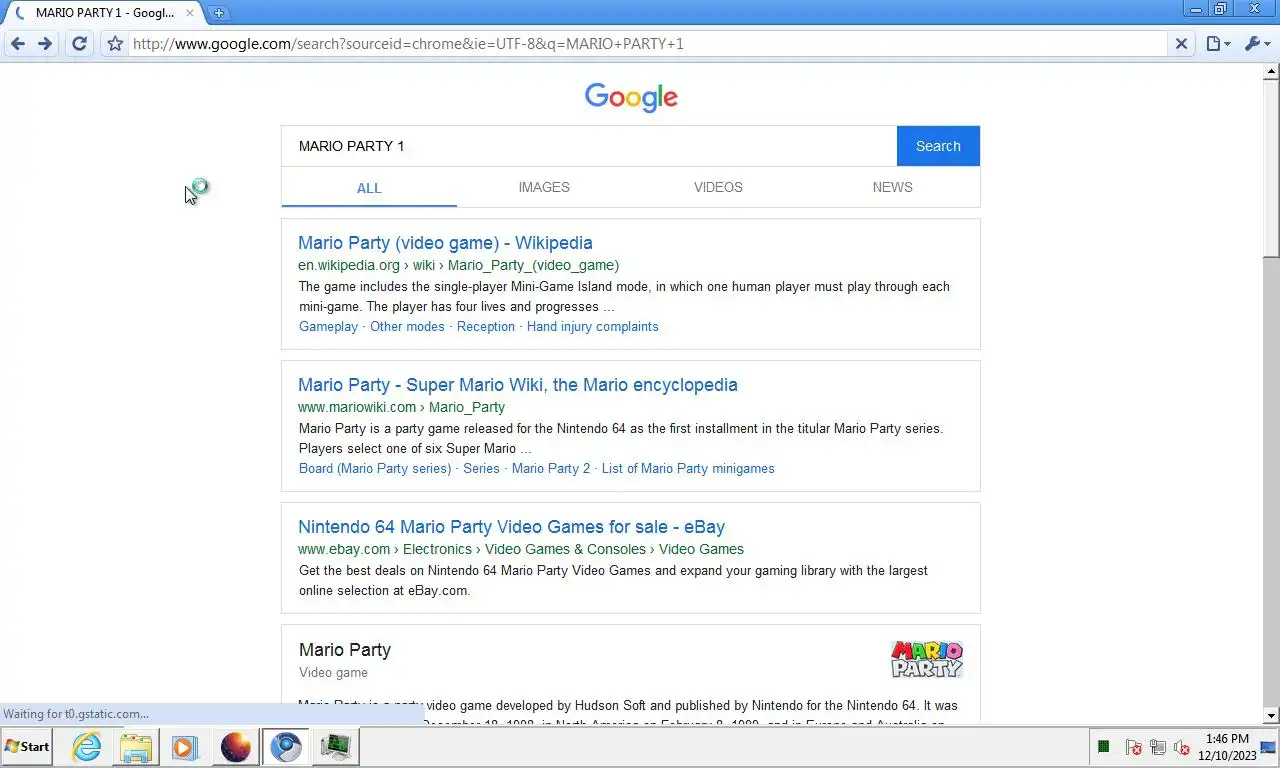Open Nintendo 64 Mario Party eBay result
The image size is (1280, 768).
[512, 527]
